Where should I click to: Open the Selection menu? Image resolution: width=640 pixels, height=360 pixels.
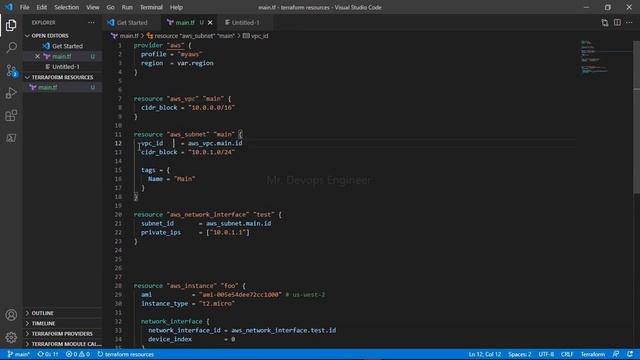click(67, 7)
